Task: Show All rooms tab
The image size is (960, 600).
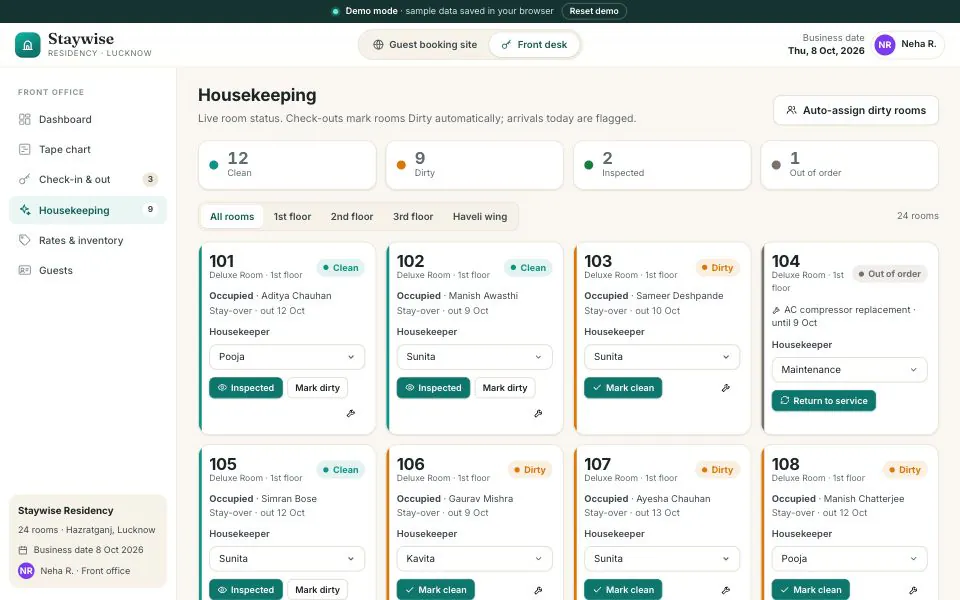Action: pyautogui.click(x=232, y=217)
